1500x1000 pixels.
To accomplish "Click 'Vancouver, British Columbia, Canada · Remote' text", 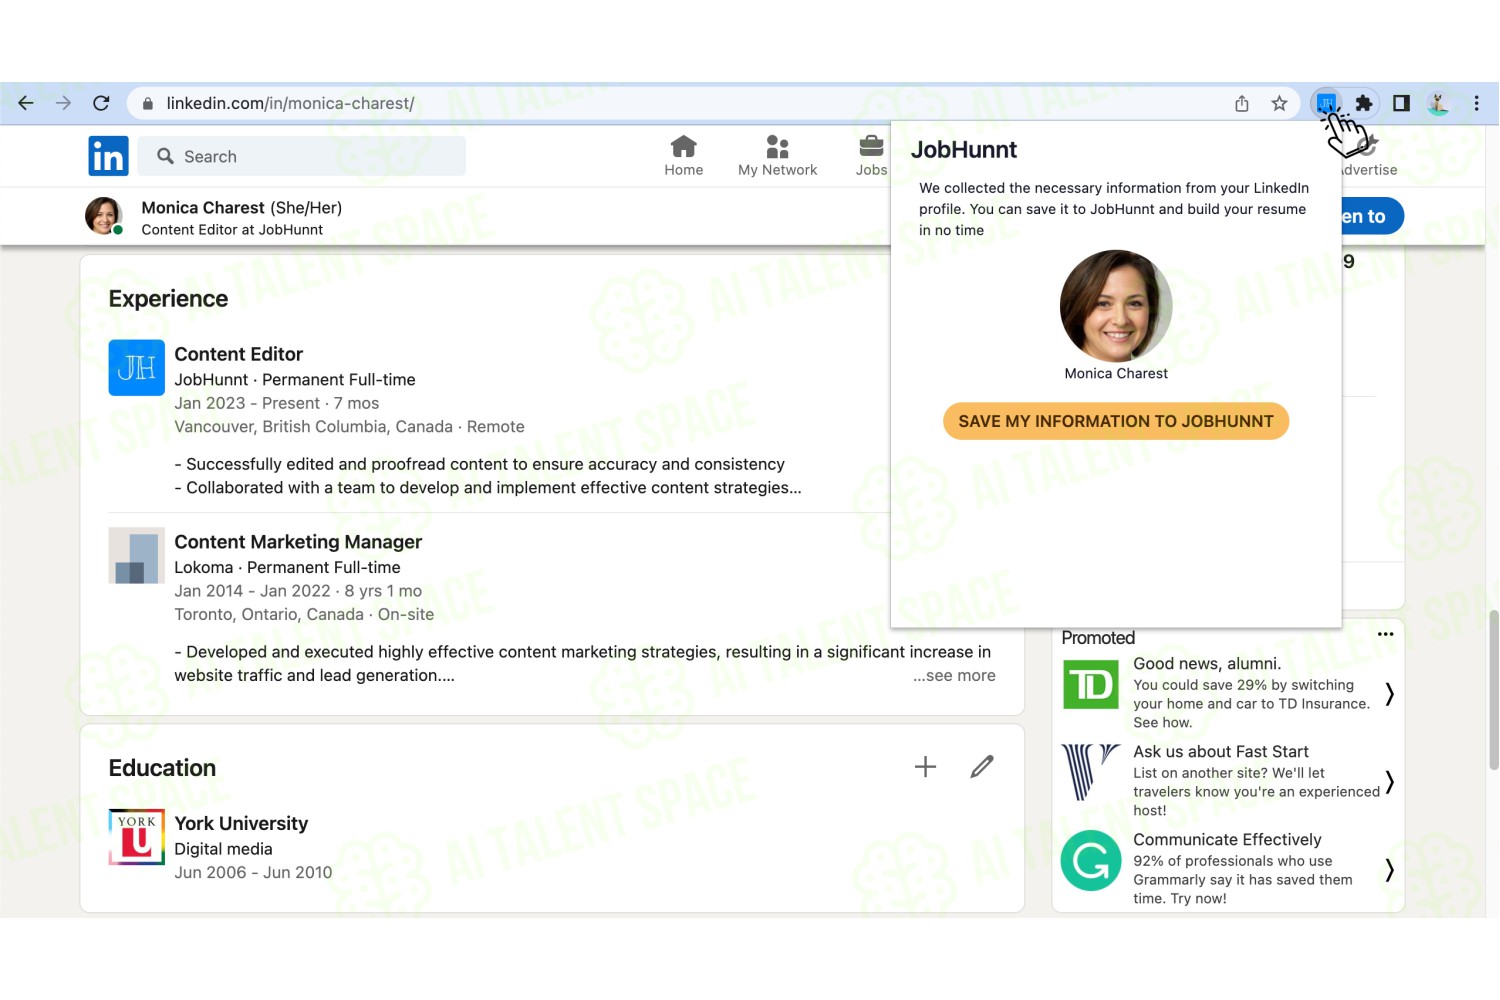I will click(x=349, y=427).
